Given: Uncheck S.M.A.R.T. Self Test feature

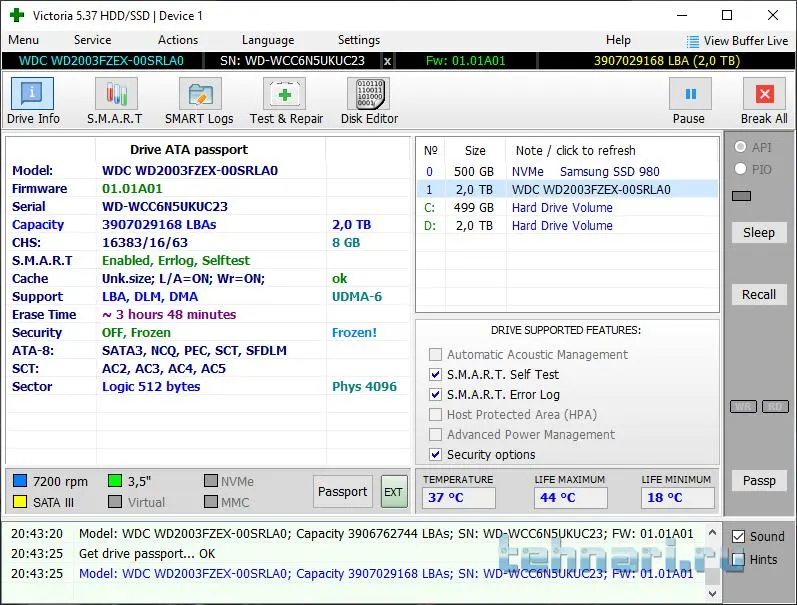Looking at the screenshot, I should pos(435,374).
